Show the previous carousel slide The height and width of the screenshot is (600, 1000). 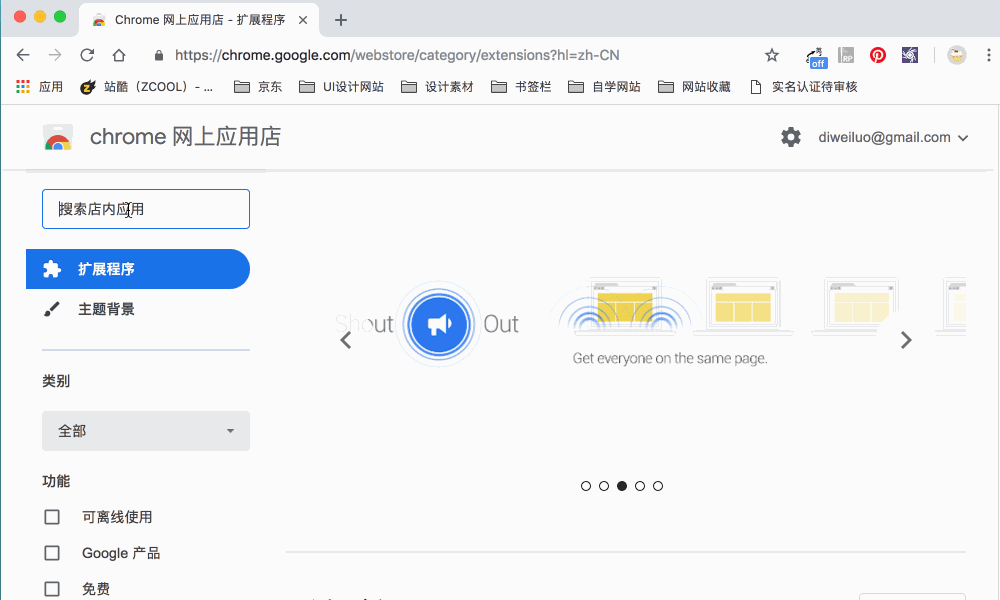click(346, 340)
